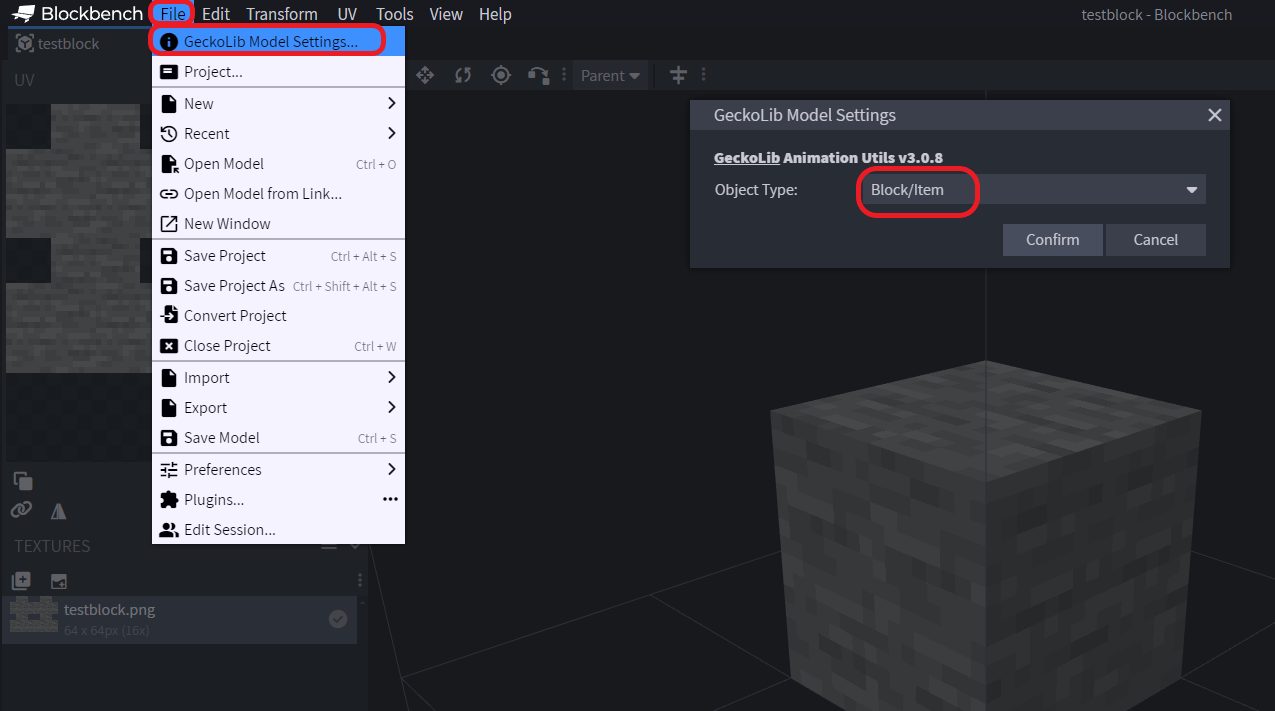
Task: Open the TEXTURES panel overflow menu dots
Action: click(x=359, y=579)
